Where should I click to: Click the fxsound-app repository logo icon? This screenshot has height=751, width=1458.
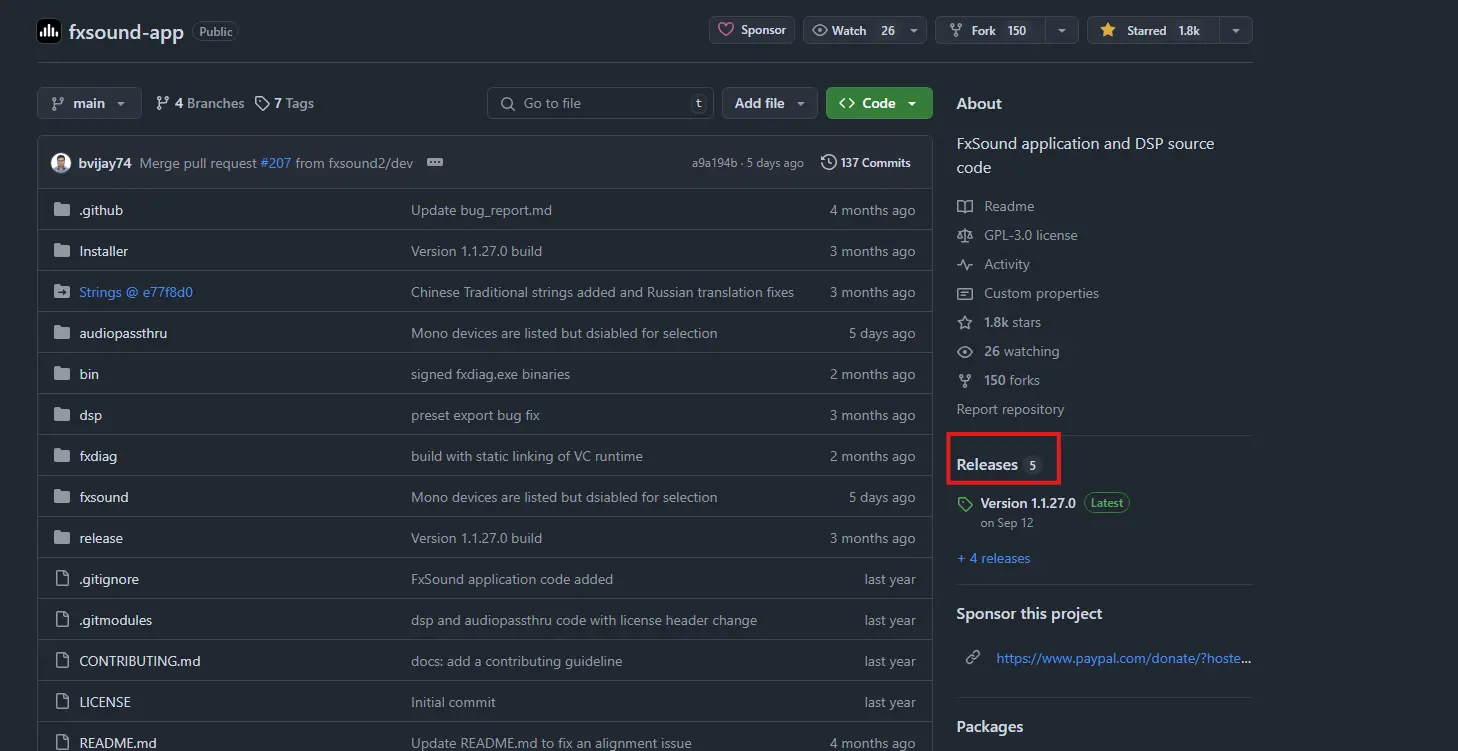(x=49, y=31)
